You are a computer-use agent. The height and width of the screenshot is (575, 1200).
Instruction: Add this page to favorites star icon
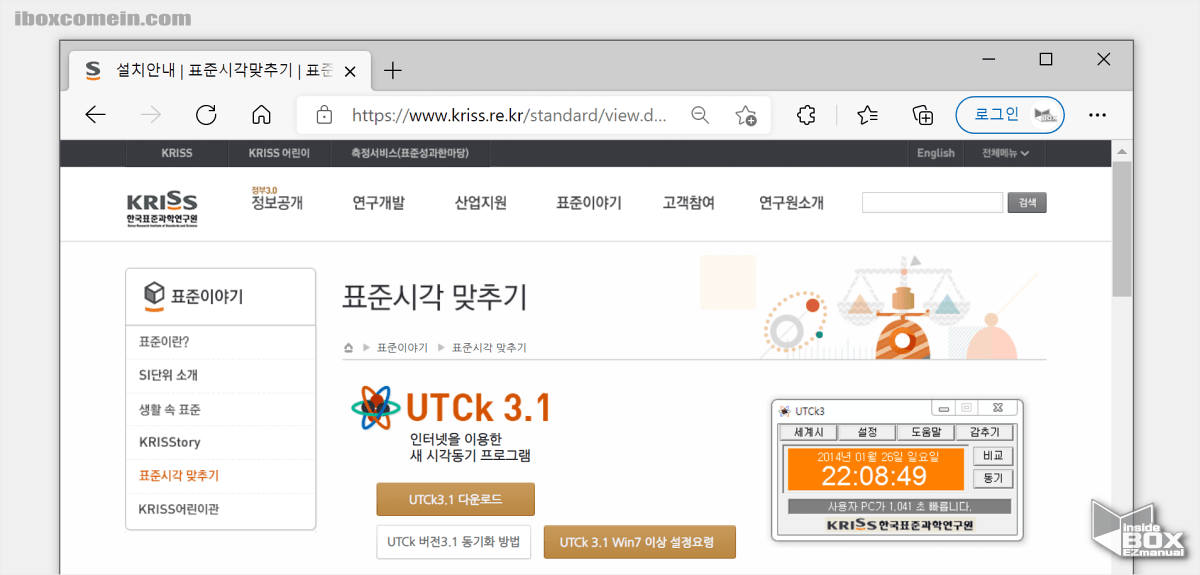[746, 115]
